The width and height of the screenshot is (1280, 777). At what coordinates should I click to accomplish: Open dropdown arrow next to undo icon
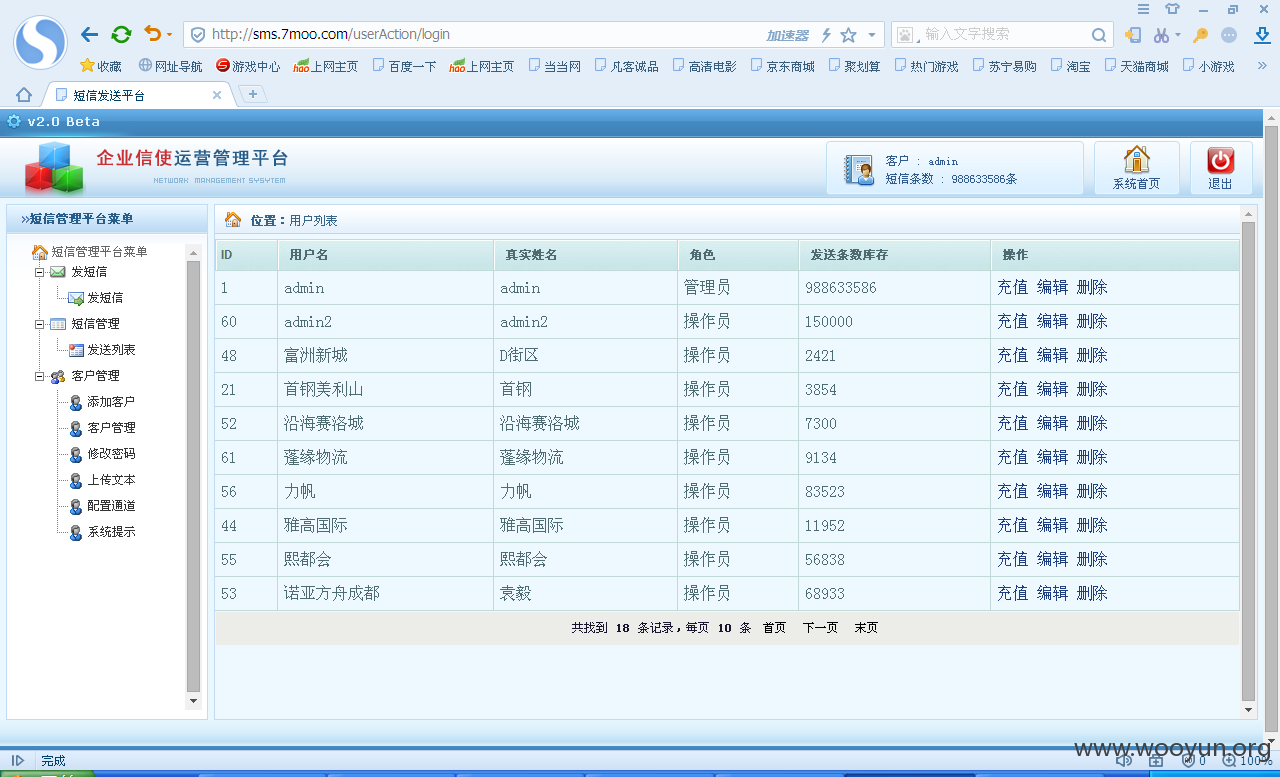point(169,35)
